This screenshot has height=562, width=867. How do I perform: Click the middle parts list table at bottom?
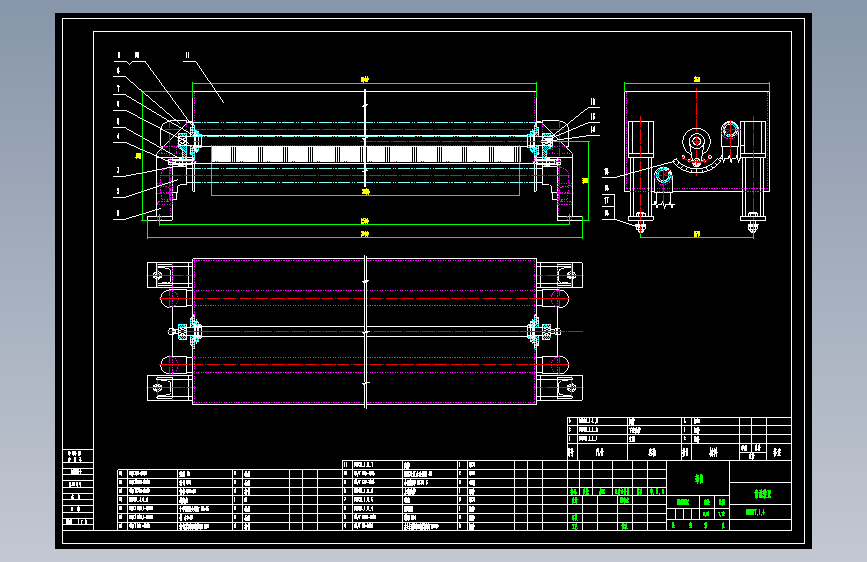455,496
